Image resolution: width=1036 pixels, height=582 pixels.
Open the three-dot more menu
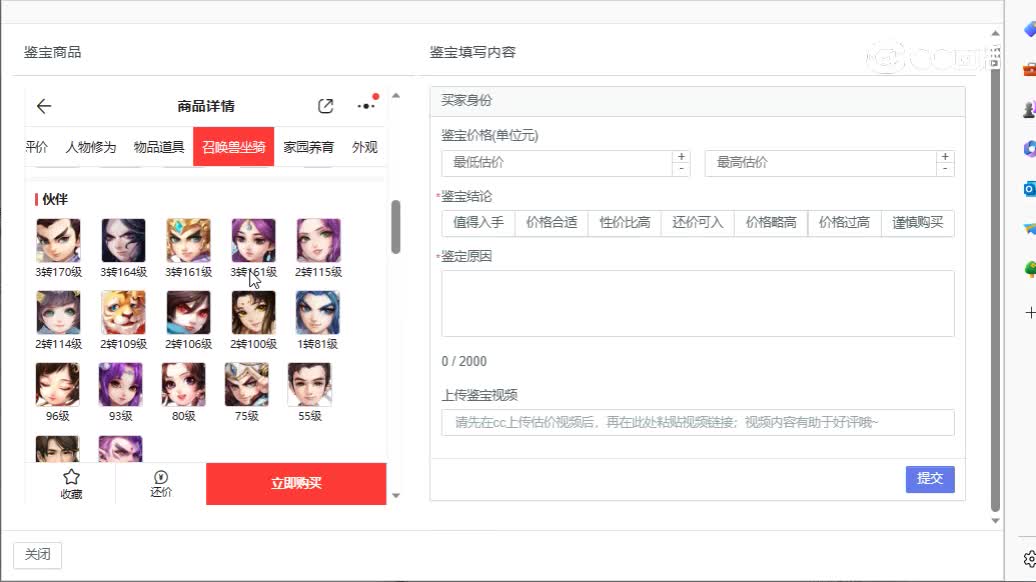(365, 106)
